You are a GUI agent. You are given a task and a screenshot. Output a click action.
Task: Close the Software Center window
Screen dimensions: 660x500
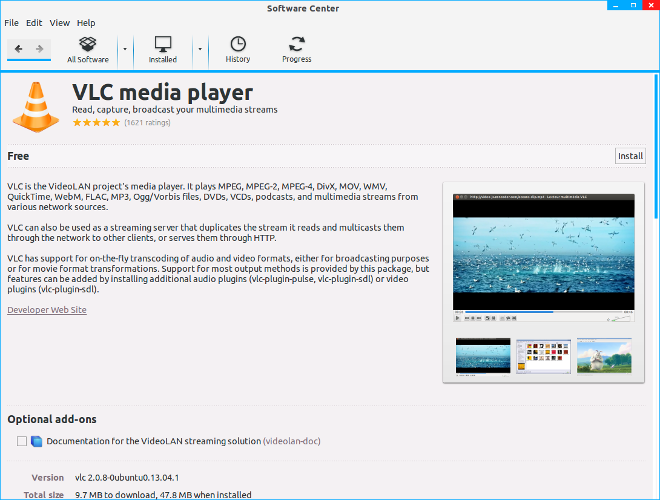coord(651,5)
